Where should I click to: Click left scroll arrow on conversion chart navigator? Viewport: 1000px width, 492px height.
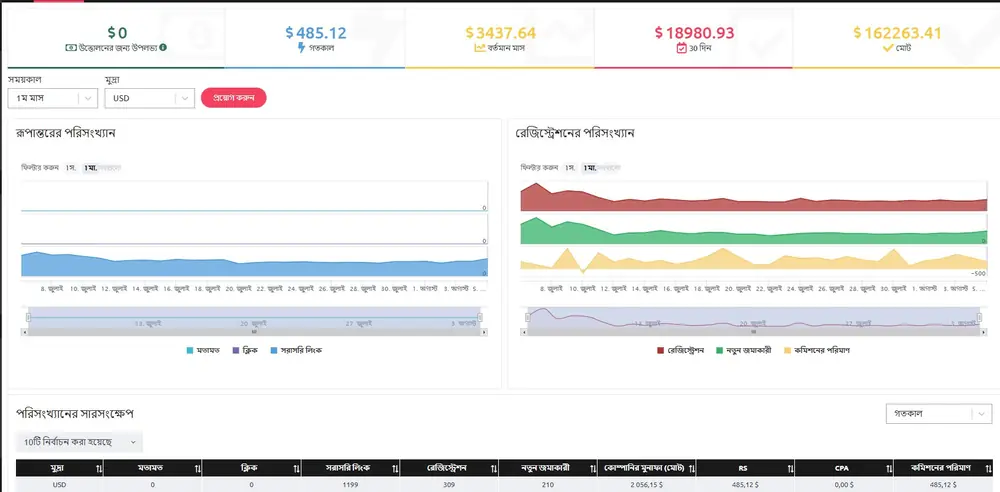pyautogui.click(x=25, y=332)
